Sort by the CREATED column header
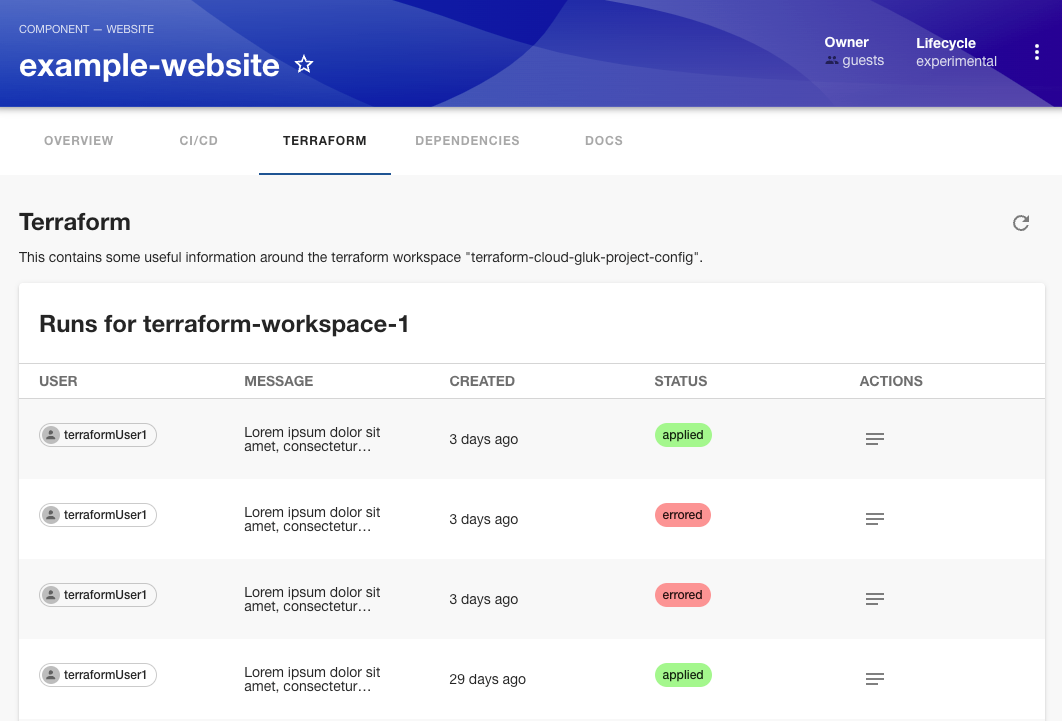Image resolution: width=1062 pixels, height=721 pixels. [x=482, y=381]
